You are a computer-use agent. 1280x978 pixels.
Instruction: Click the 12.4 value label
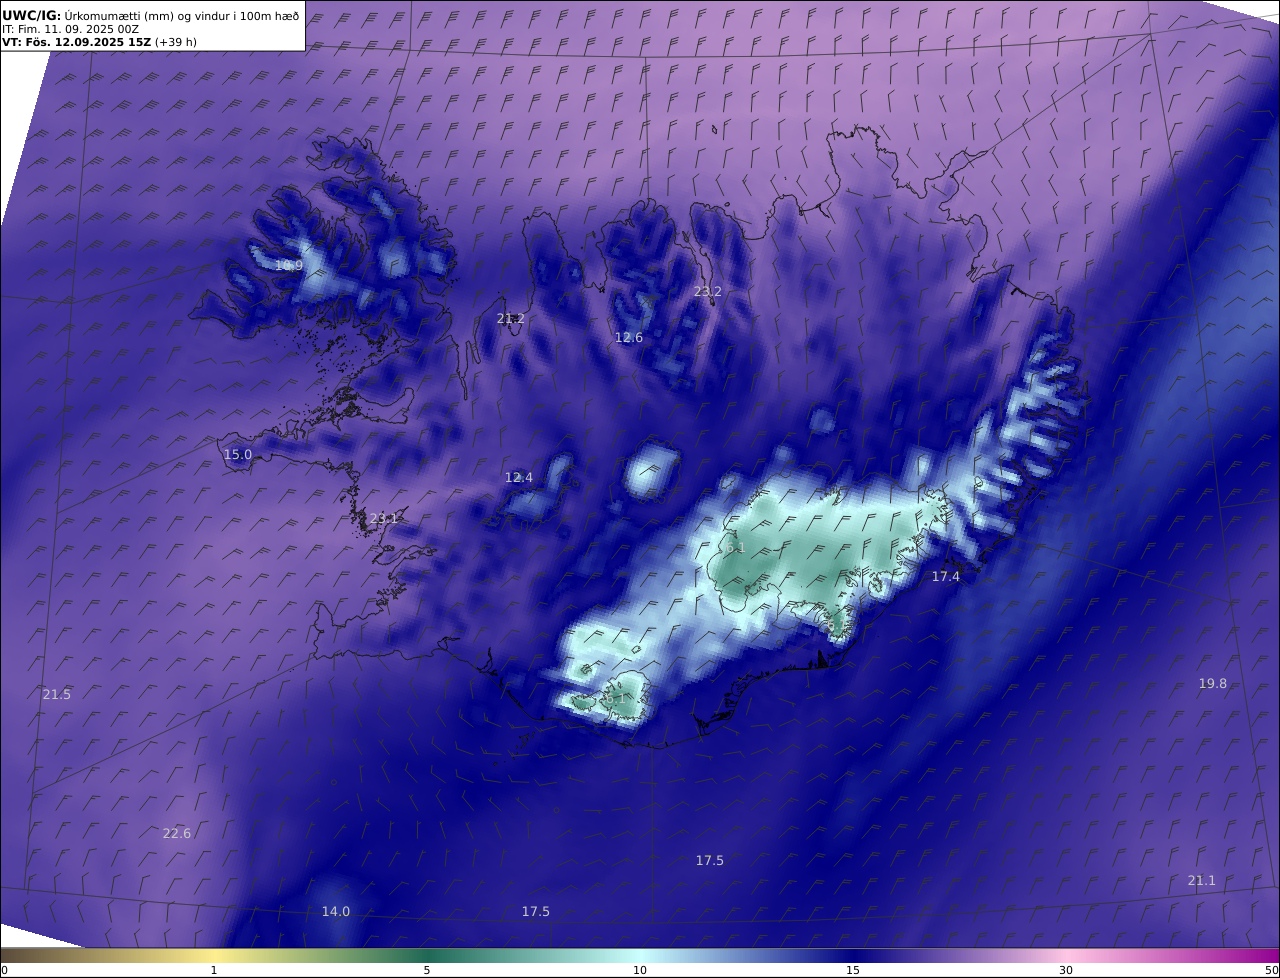coord(518,478)
